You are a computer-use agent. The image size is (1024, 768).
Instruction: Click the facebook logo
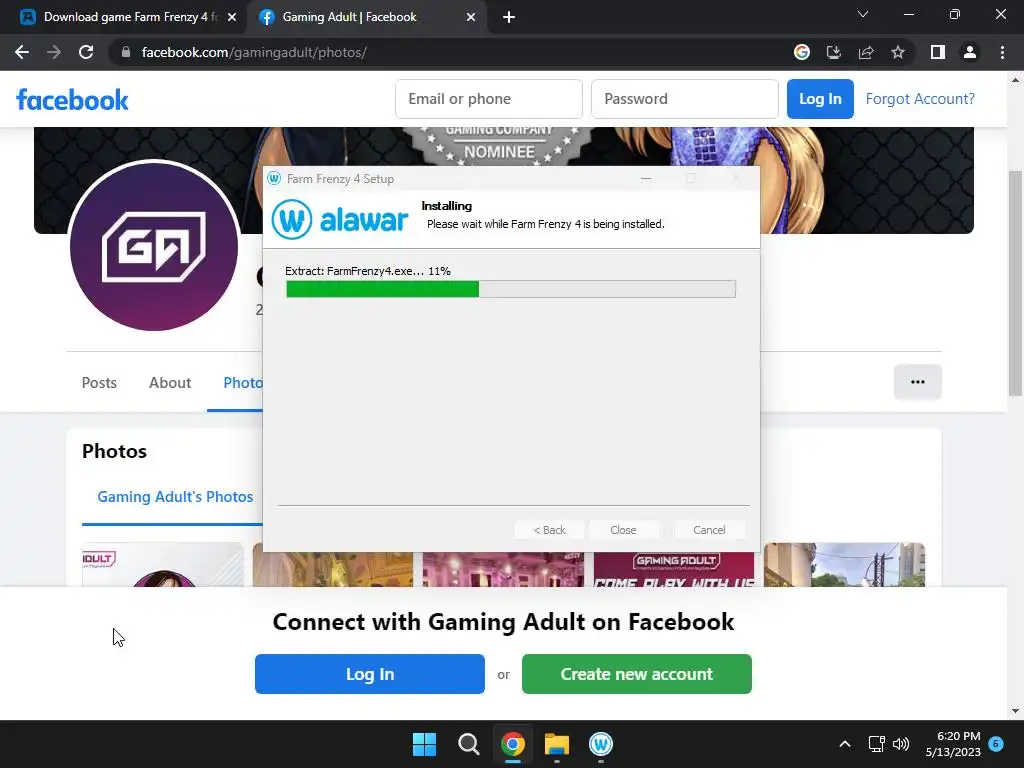[72, 100]
